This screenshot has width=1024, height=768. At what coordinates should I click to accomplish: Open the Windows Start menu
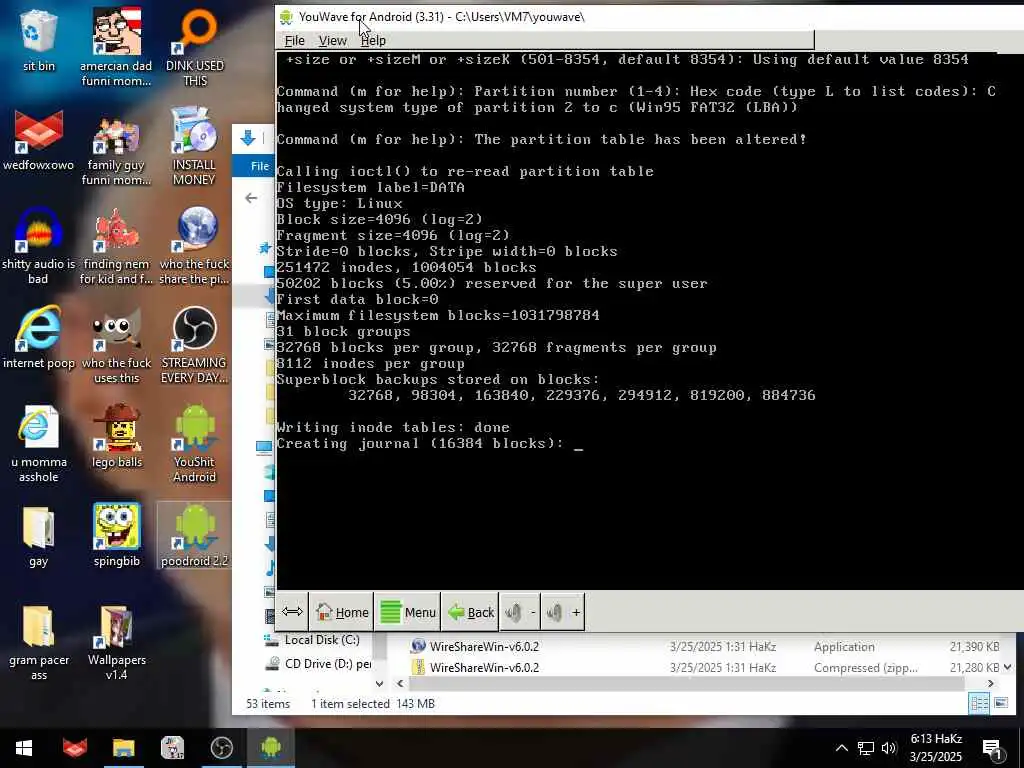pos(24,748)
